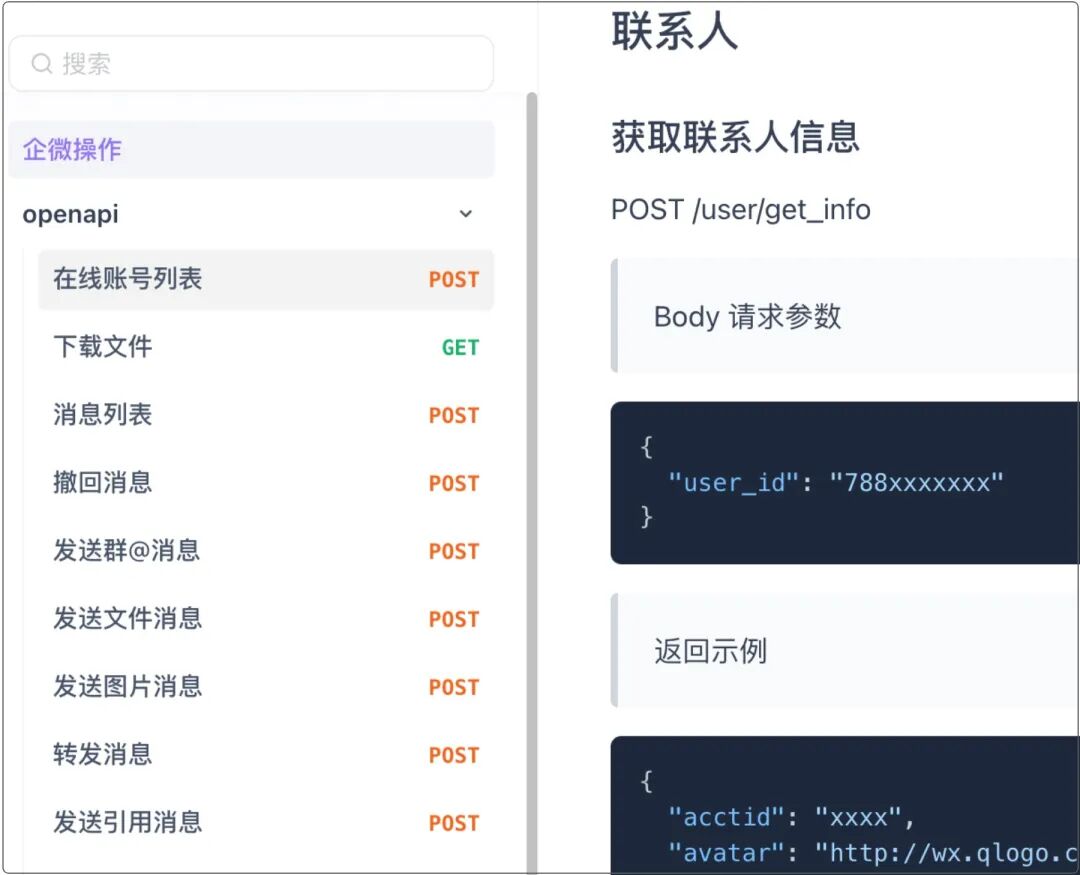The image size is (1080, 875).
Task: Open 发送图片消息 API entry
Action: point(266,686)
